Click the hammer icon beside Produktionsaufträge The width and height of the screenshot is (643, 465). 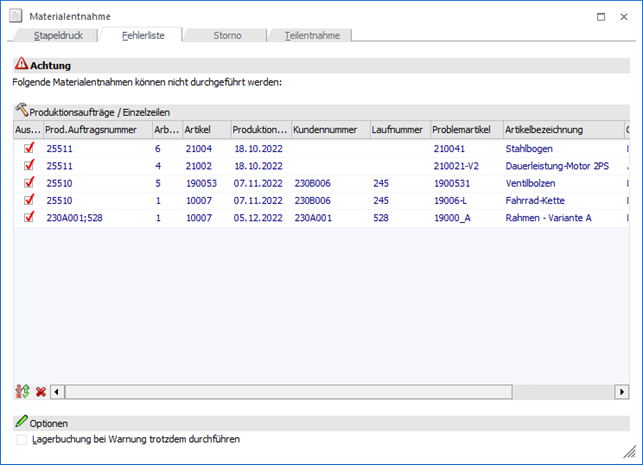pos(21,112)
